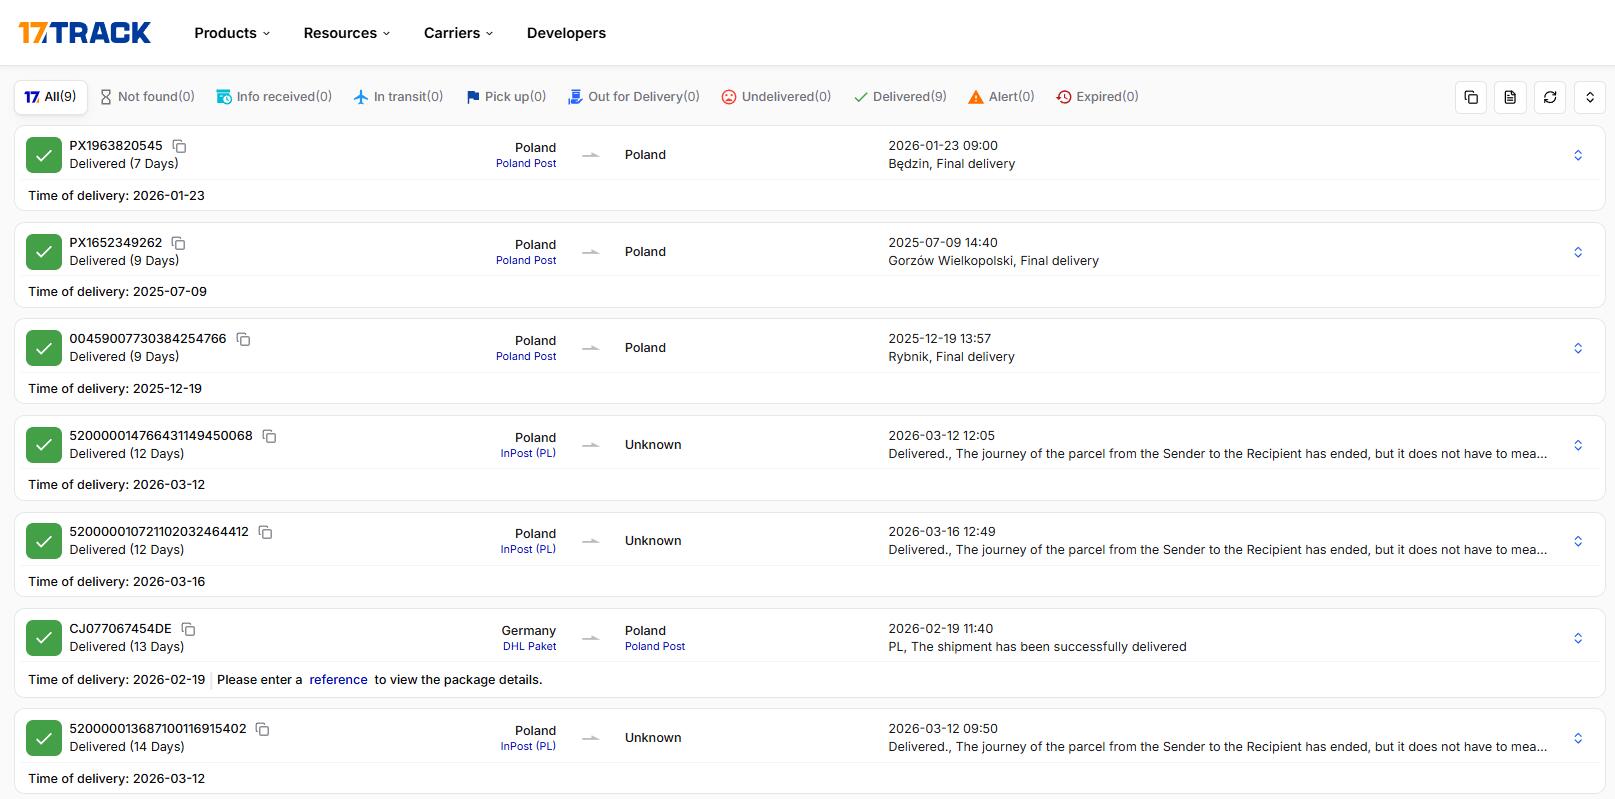Viewport: 1615px width, 799px height.
Task: Expand or collapse all results toggle
Action: point(1589,97)
